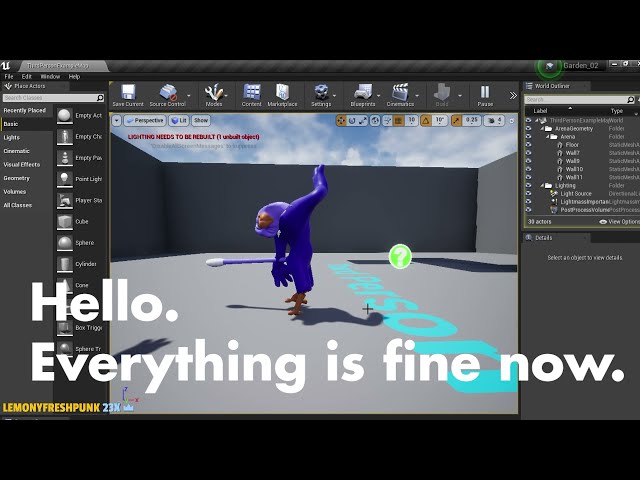Collapse the Lighting folder tree arrow
The height and width of the screenshot is (480, 640).
pos(542,185)
